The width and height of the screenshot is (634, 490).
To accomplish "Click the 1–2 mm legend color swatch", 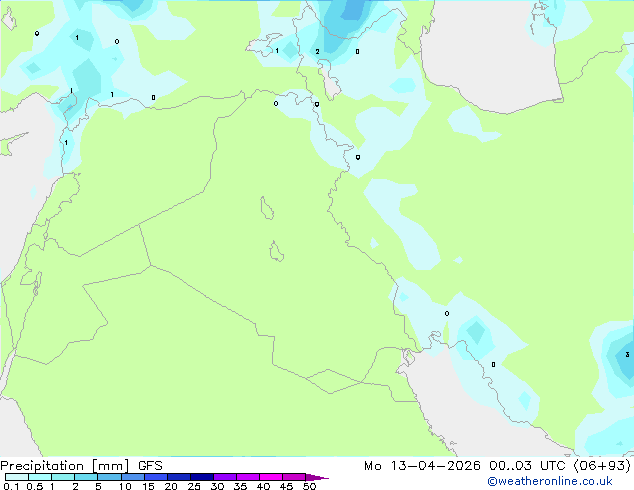I will pos(63,477).
